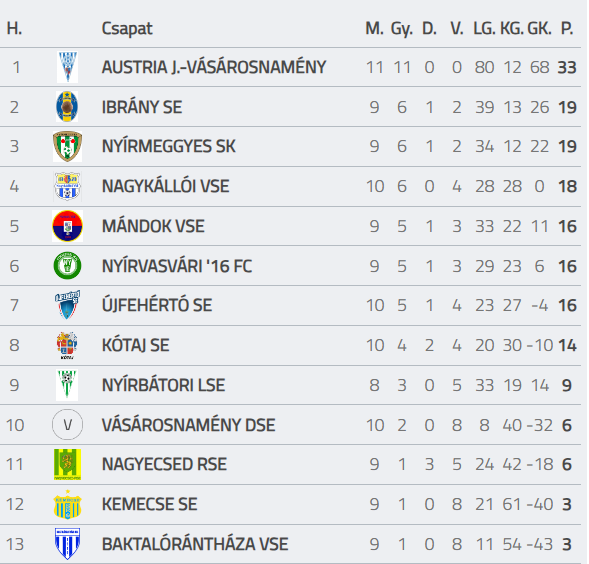Click the Vásárosnamény DSE placeholder V icon
The height and width of the screenshot is (564, 589).
68,425
